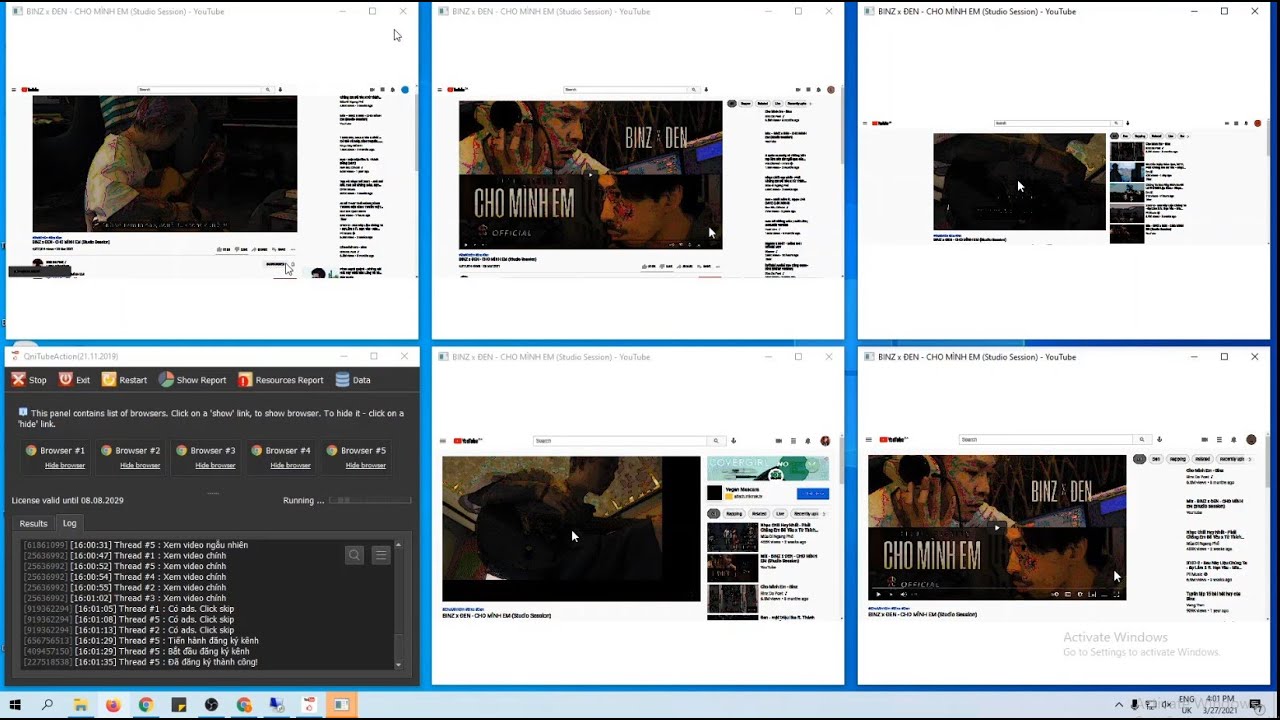Select the Related chip in the bottom-right YouTube window

[x=1203, y=459]
